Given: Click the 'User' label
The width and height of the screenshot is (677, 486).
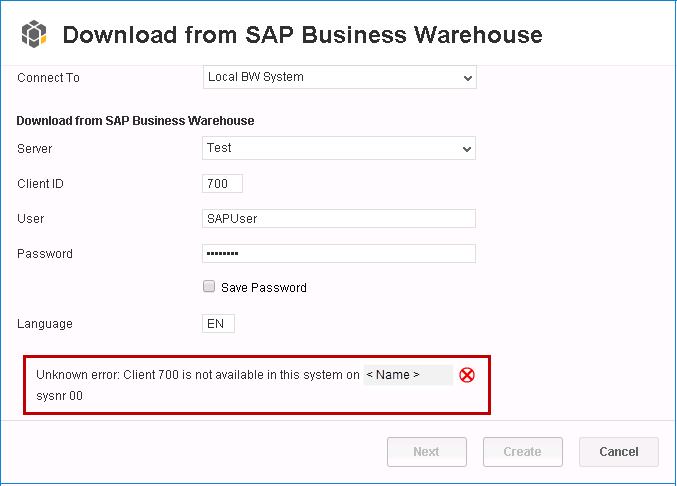Looking at the screenshot, I should 31,219.
